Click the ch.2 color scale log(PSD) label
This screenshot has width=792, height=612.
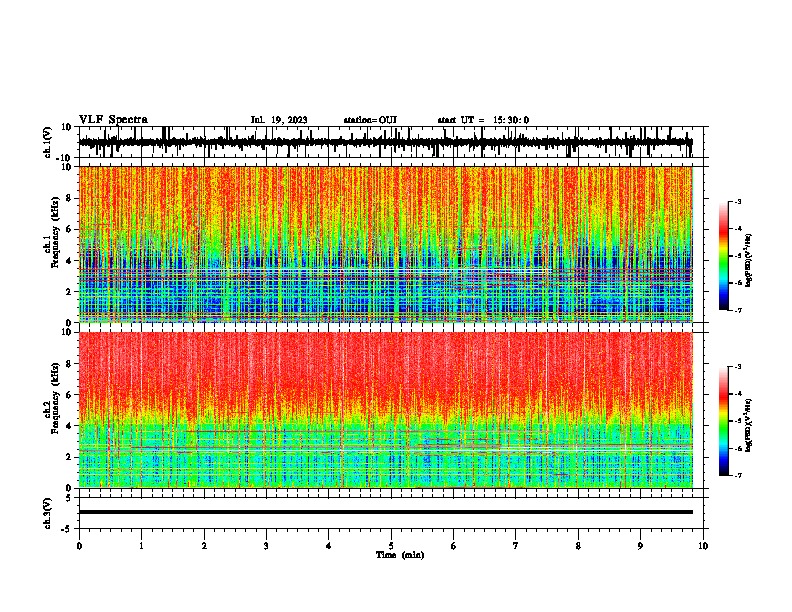749,426
